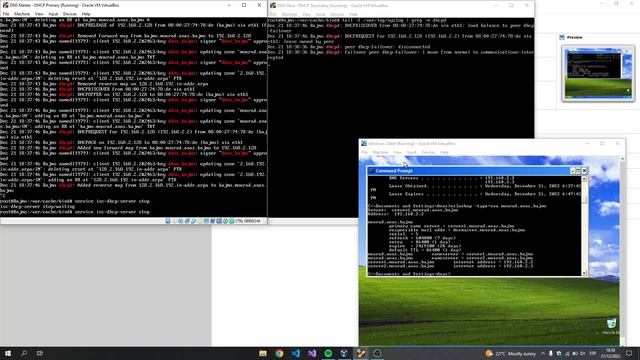Close the DNS Master VirtualBox window
Viewport: 640px width, 360px height.
coord(259,5)
